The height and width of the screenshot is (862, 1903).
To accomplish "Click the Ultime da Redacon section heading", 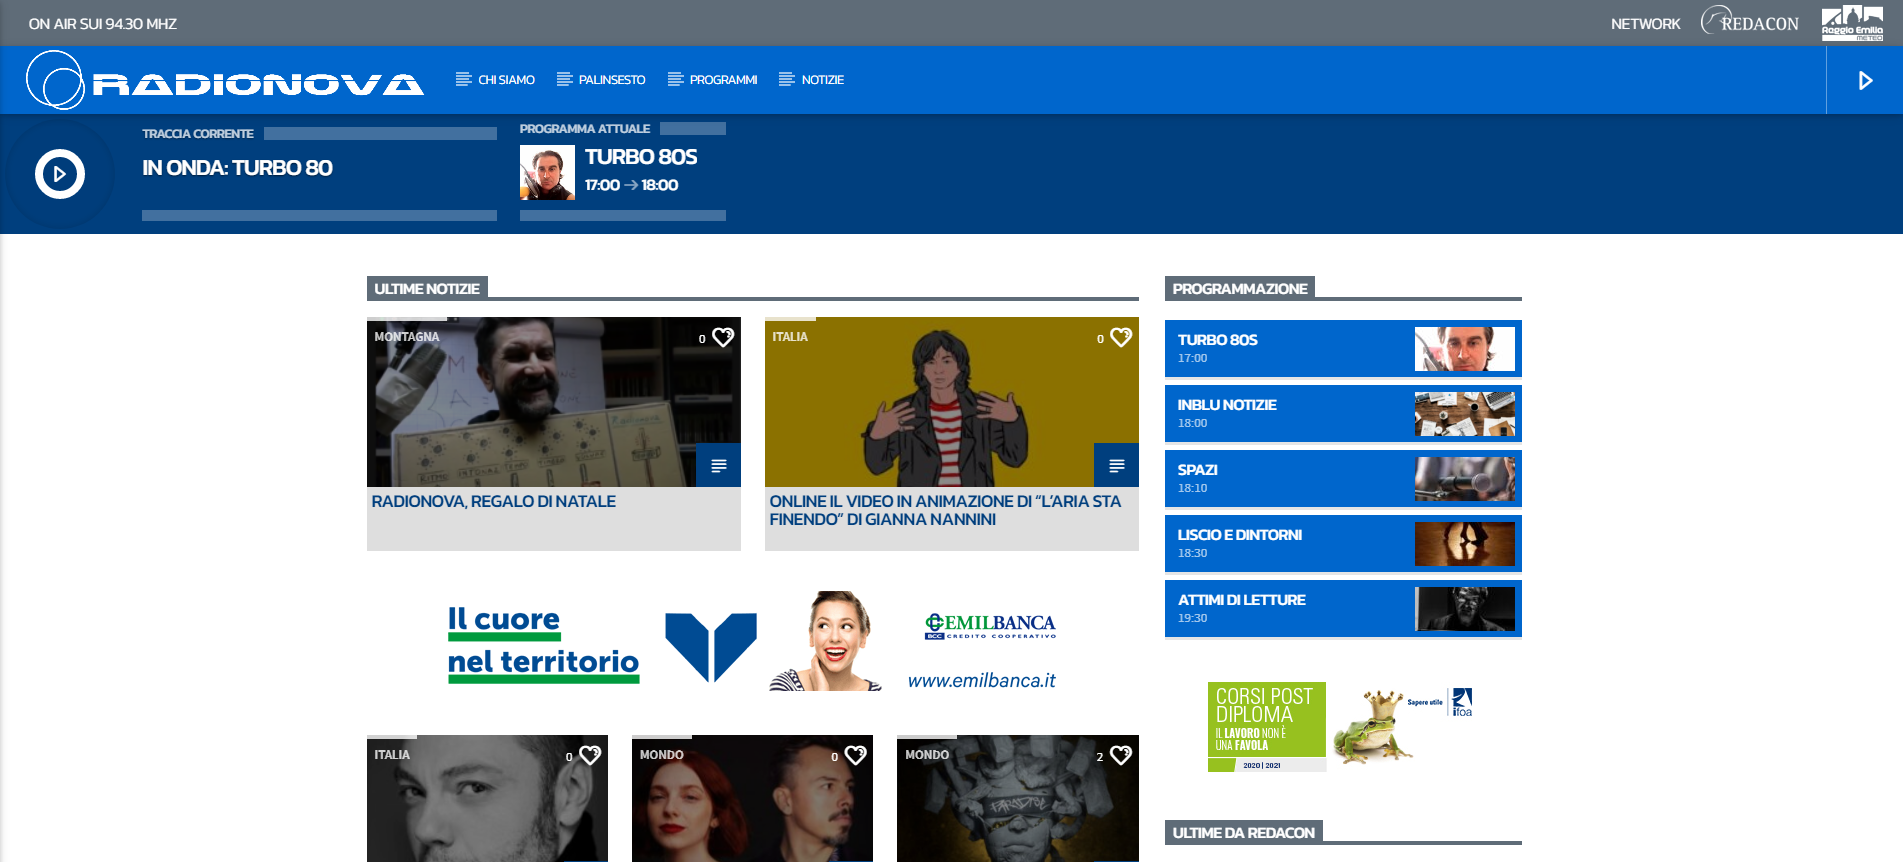I will [1243, 832].
